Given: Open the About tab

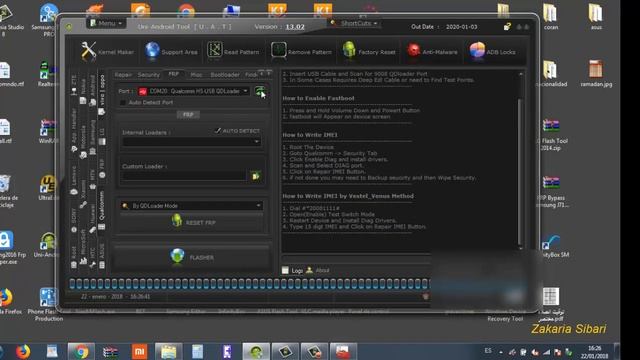Looking at the screenshot, I should click(x=318, y=270).
